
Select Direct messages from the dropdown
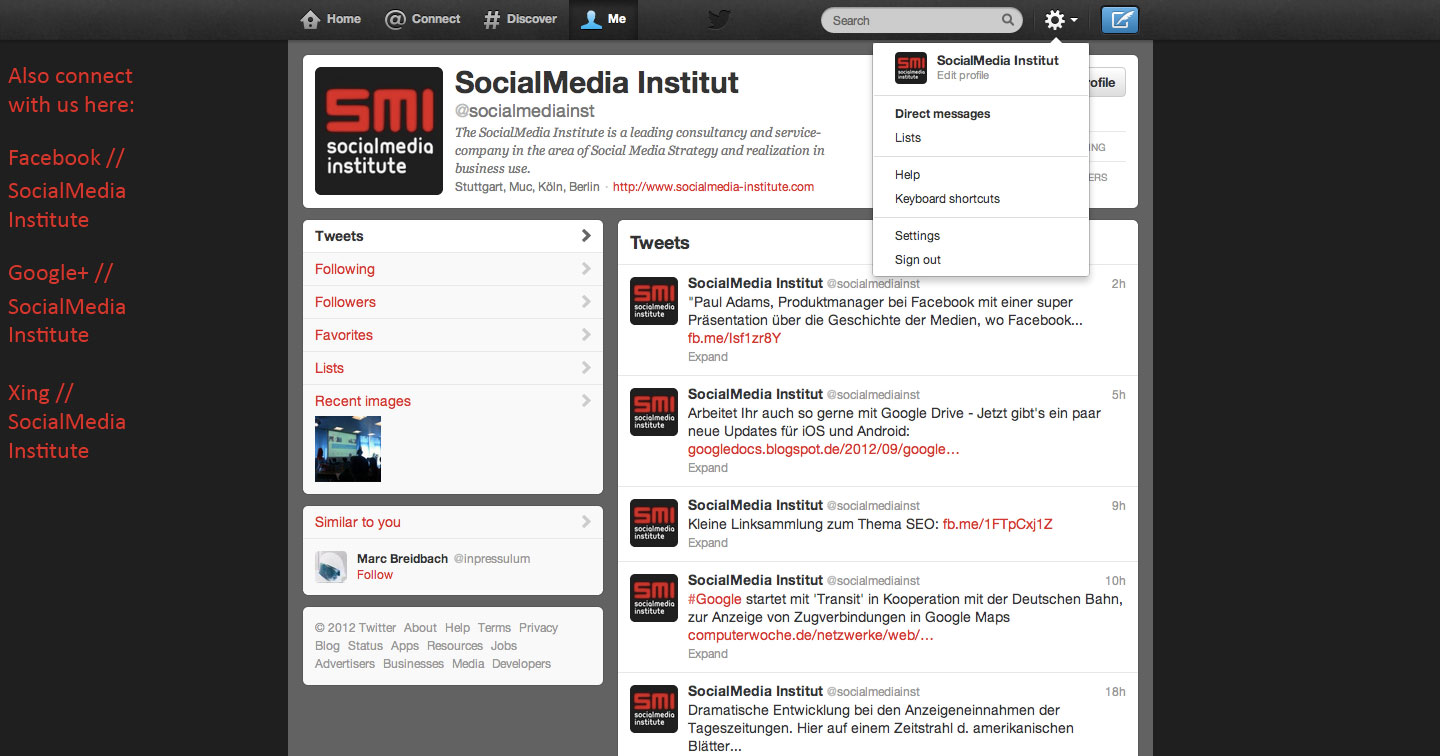[943, 114]
